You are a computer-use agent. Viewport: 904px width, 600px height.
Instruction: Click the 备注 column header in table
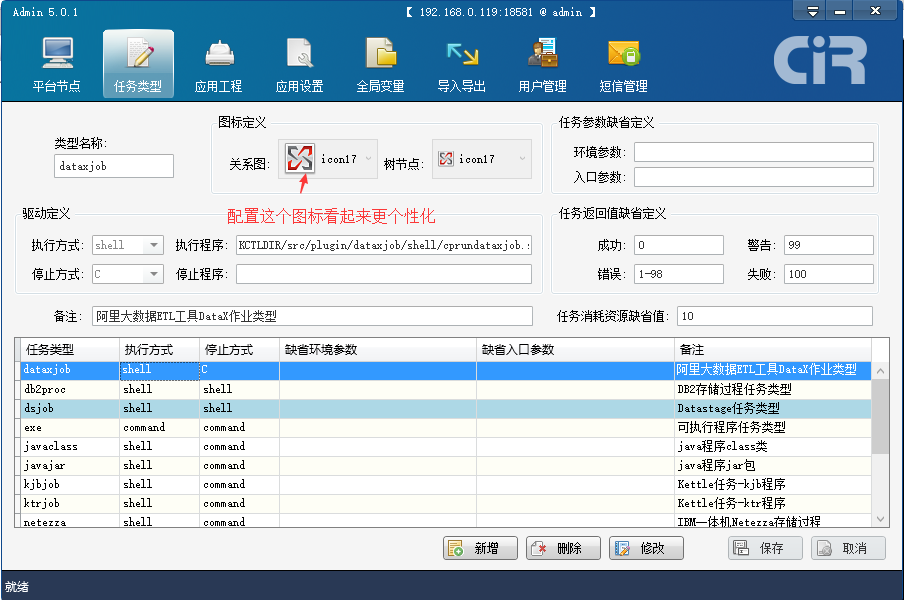tap(773, 350)
